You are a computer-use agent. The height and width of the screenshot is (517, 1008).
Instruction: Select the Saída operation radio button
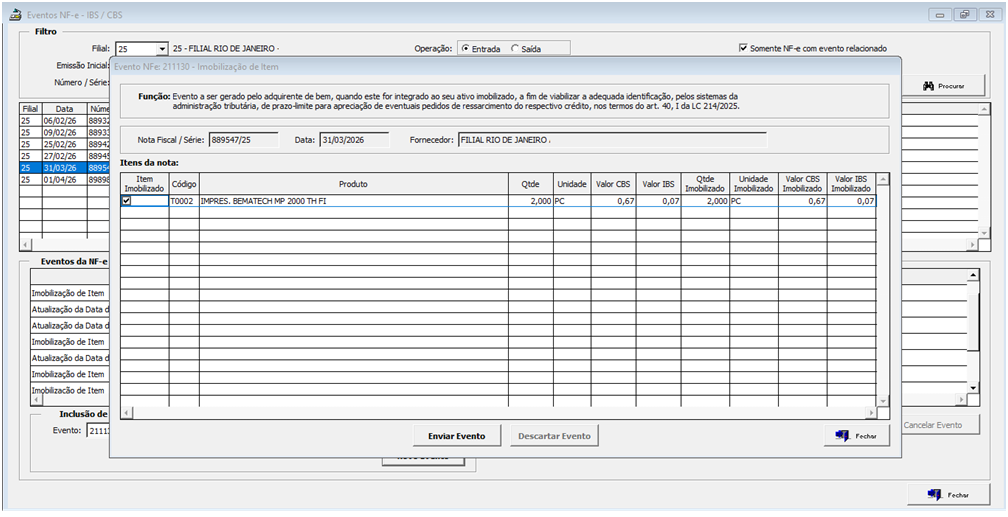[x=515, y=48]
